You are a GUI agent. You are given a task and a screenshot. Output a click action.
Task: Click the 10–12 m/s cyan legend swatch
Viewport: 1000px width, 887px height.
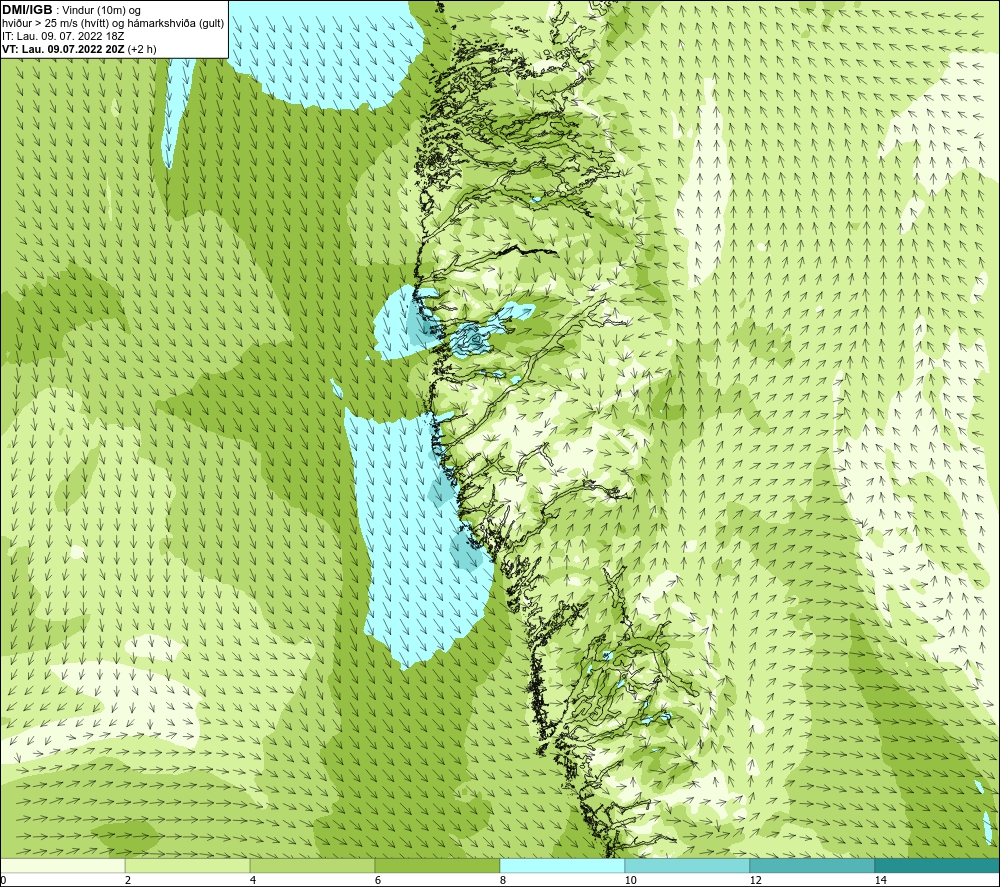click(688, 865)
